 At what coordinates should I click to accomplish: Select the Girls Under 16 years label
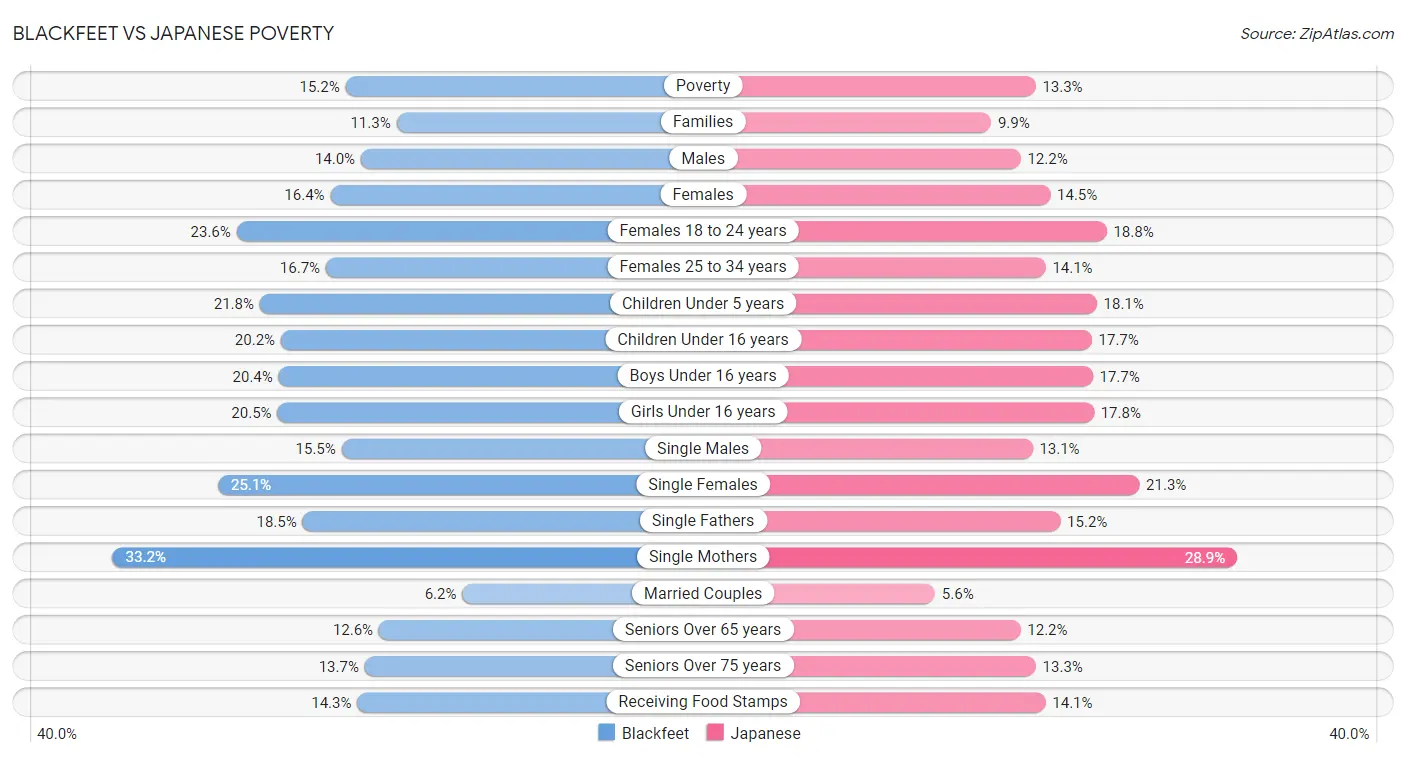tap(703, 412)
